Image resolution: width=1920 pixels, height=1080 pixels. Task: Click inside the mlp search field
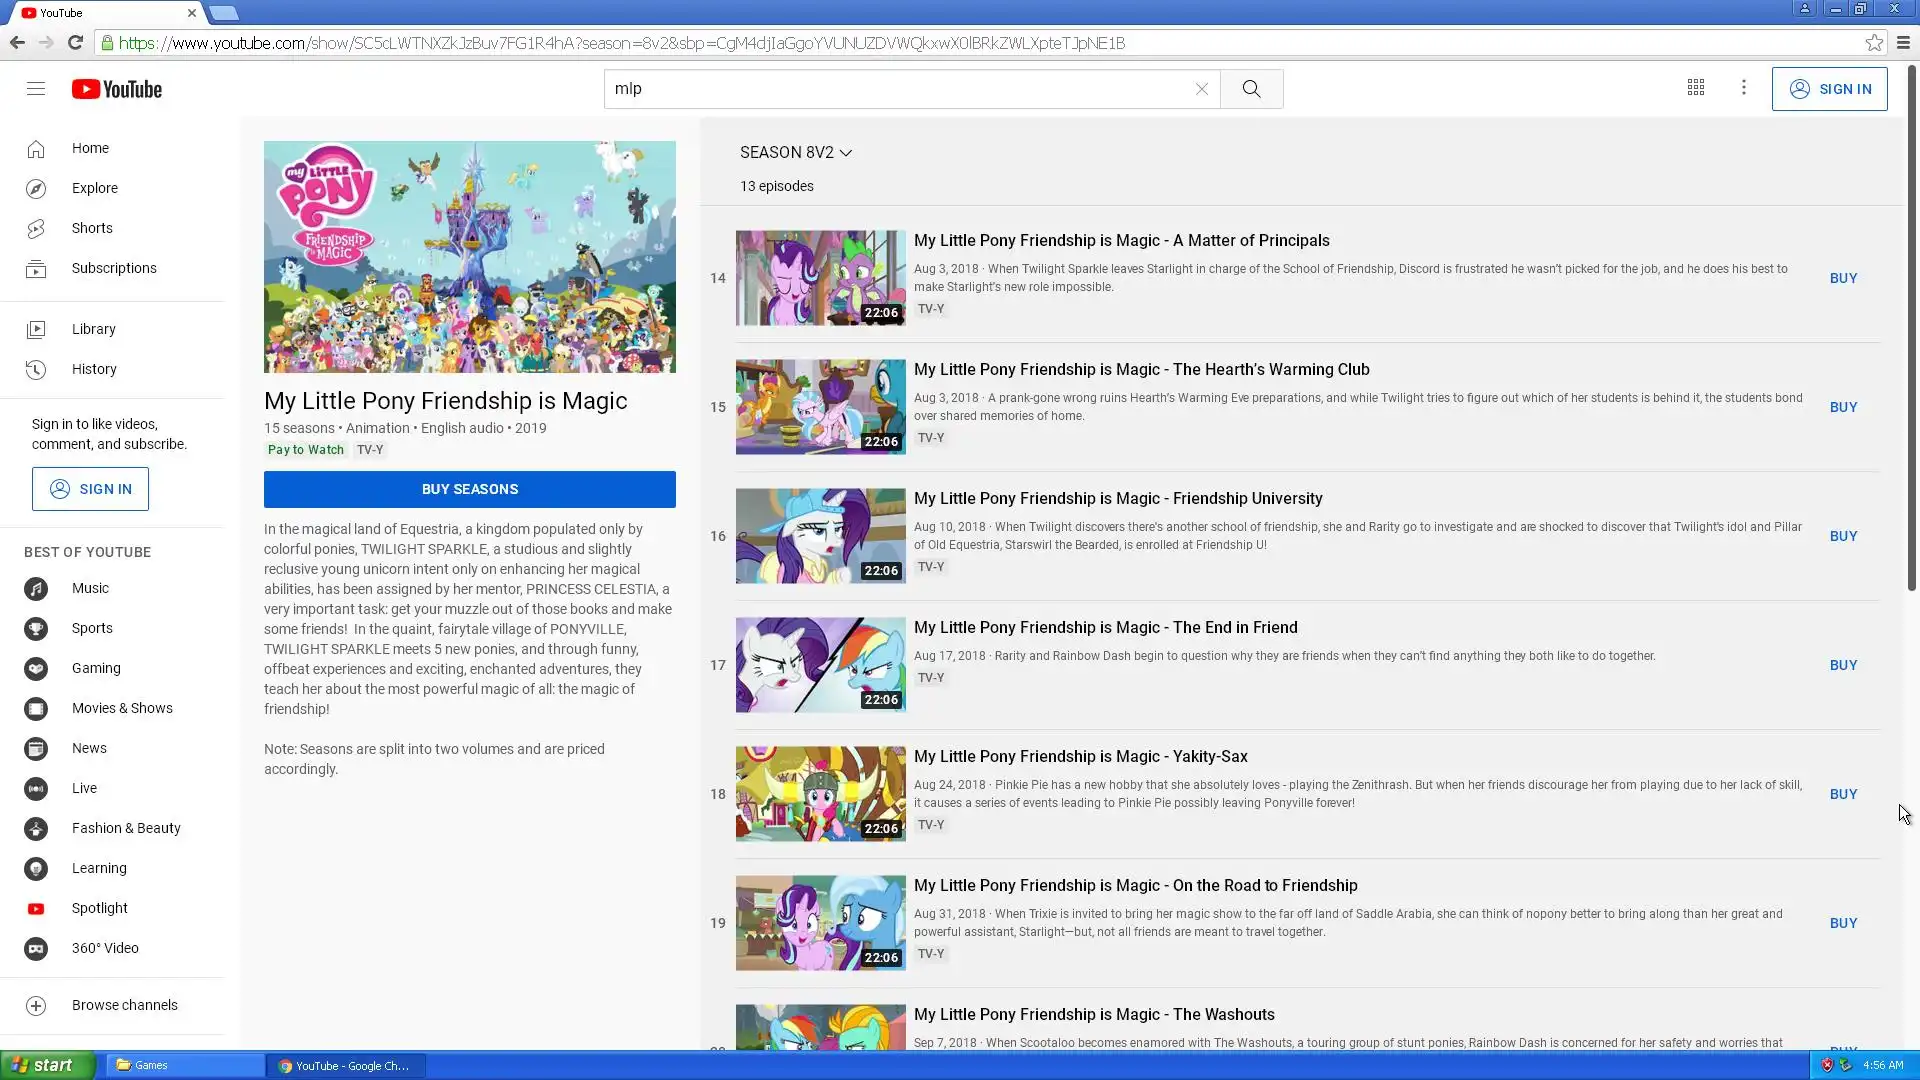[900, 89]
